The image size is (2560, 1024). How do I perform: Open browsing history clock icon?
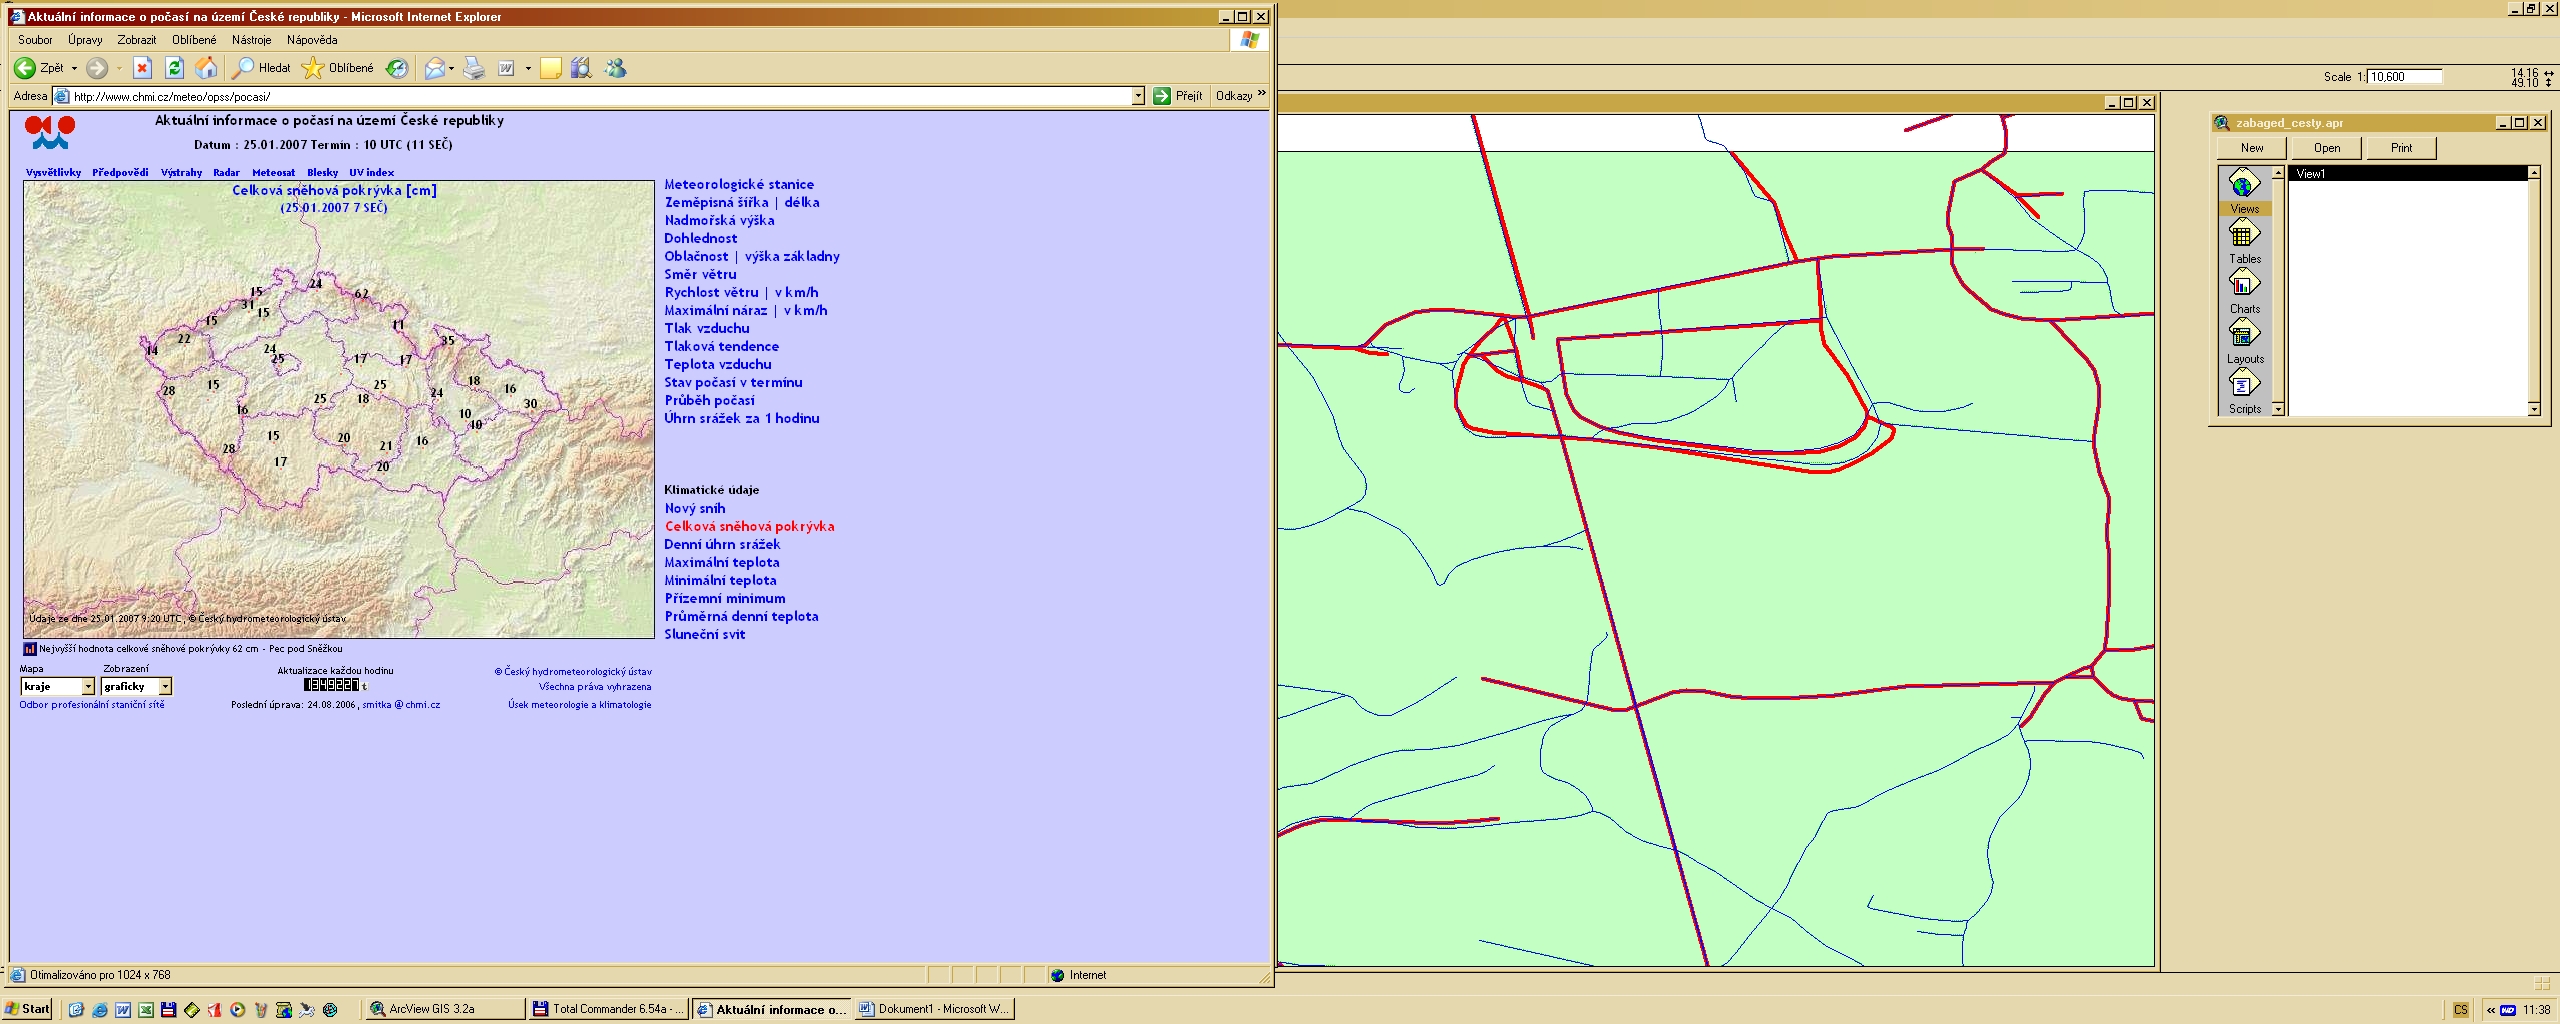click(397, 68)
